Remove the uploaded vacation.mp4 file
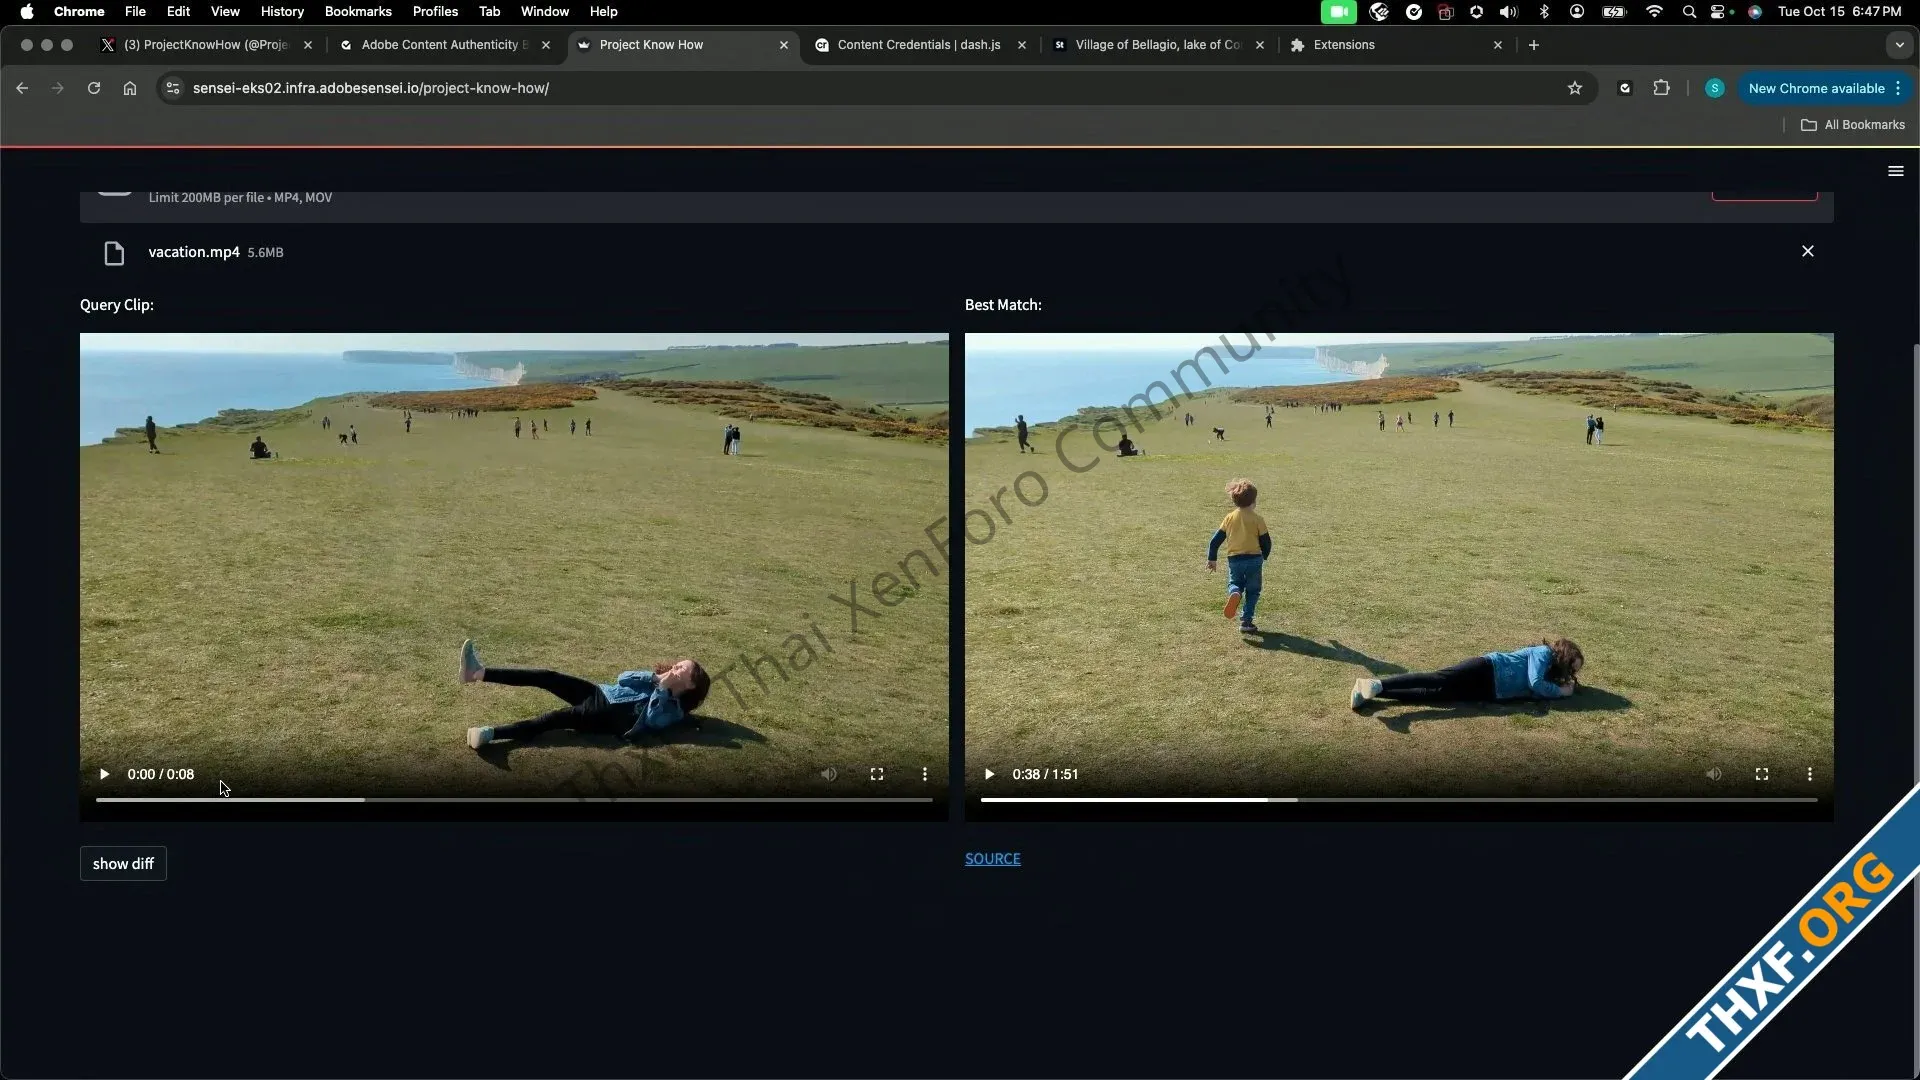This screenshot has height=1080, width=1920. 1808,251
